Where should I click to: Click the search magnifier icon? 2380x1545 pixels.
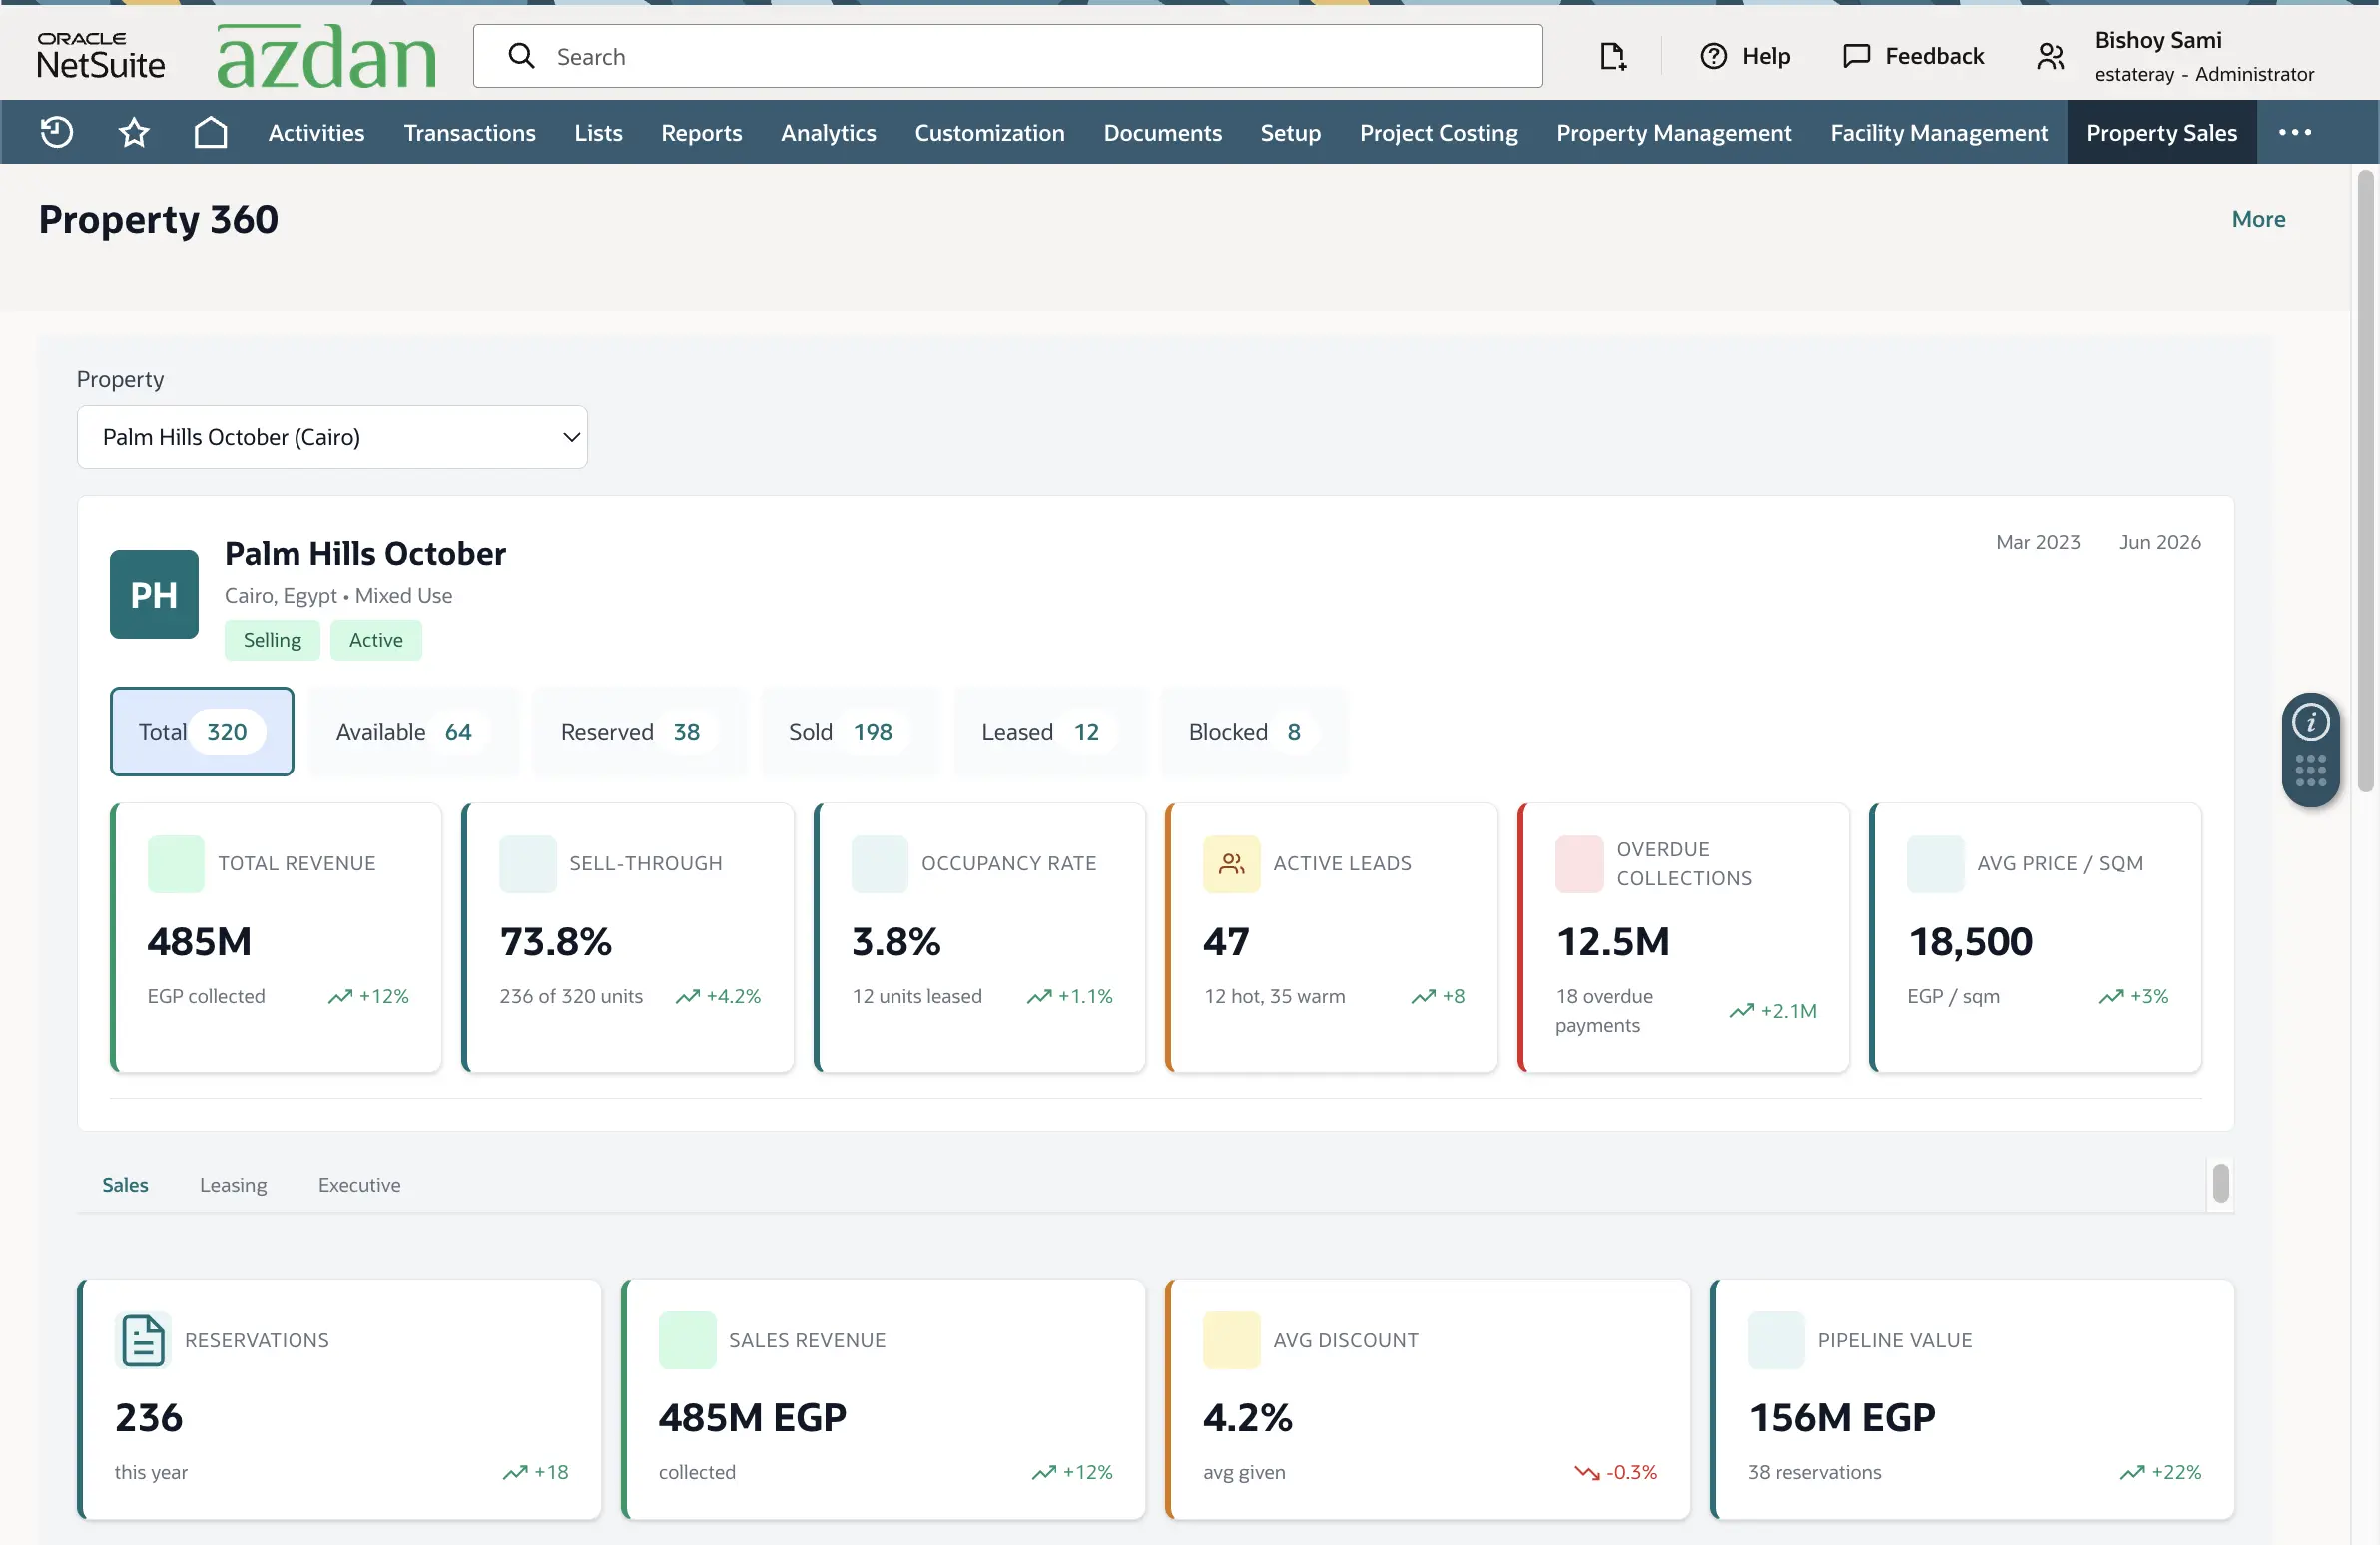click(x=521, y=56)
